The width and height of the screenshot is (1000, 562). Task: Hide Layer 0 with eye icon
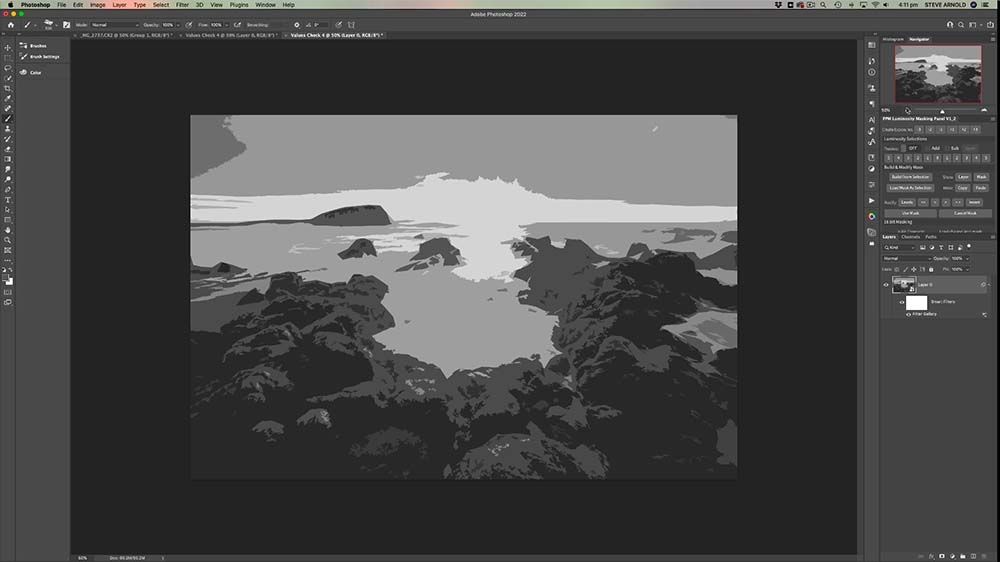[886, 285]
